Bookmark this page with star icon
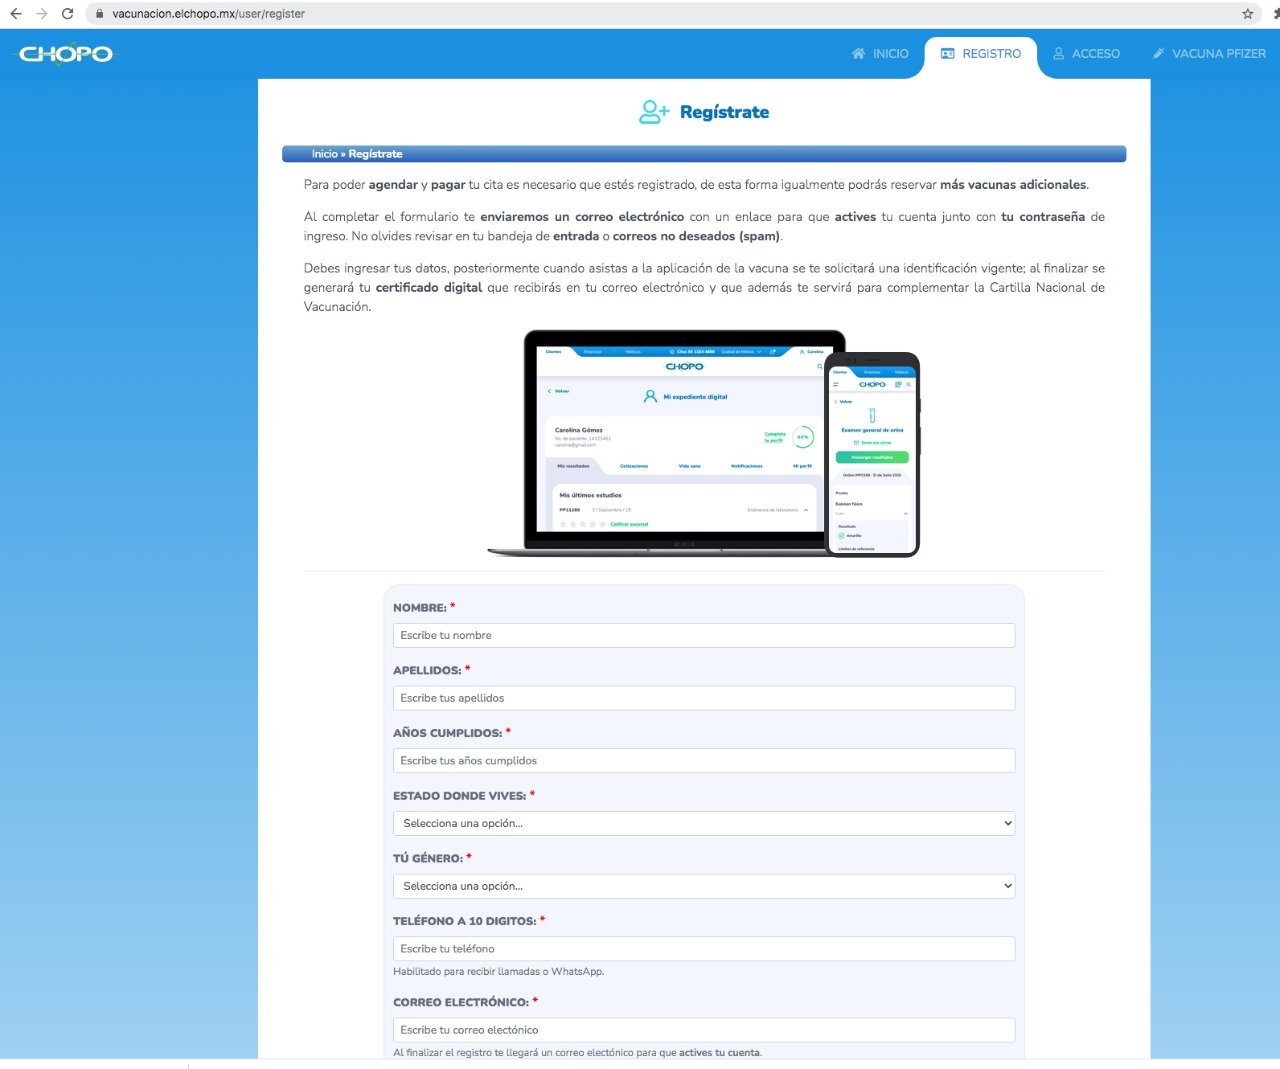This screenshot has width=1280, height=1069. pyautogui.click(x=1247, y=14)
